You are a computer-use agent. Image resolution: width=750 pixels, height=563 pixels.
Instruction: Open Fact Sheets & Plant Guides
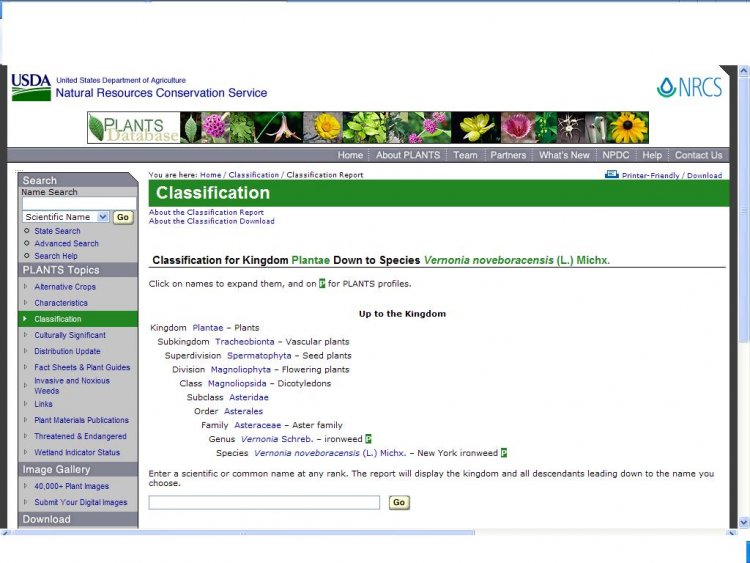pyautogui.click(x=82, y=367)
